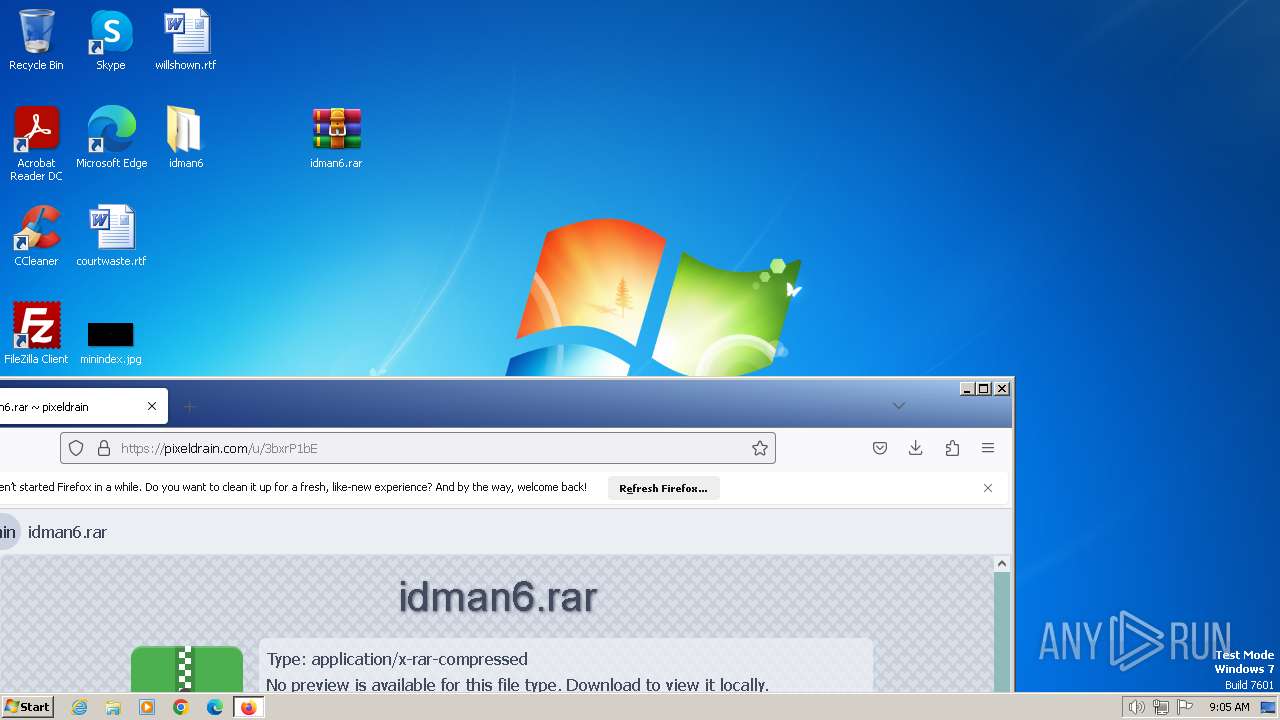Click the Type: application/x-rar-compressed text

[397, 659]
